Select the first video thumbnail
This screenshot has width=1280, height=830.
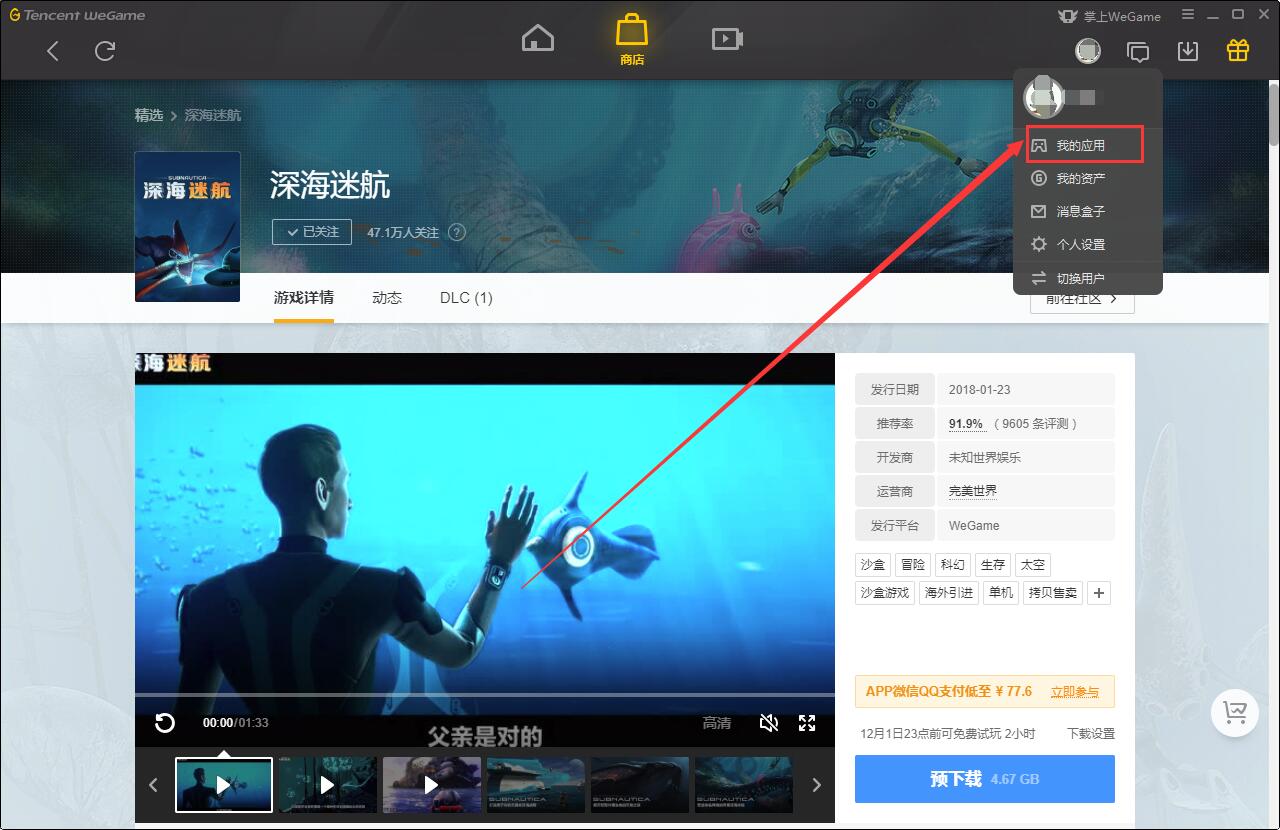click(224, 784)
